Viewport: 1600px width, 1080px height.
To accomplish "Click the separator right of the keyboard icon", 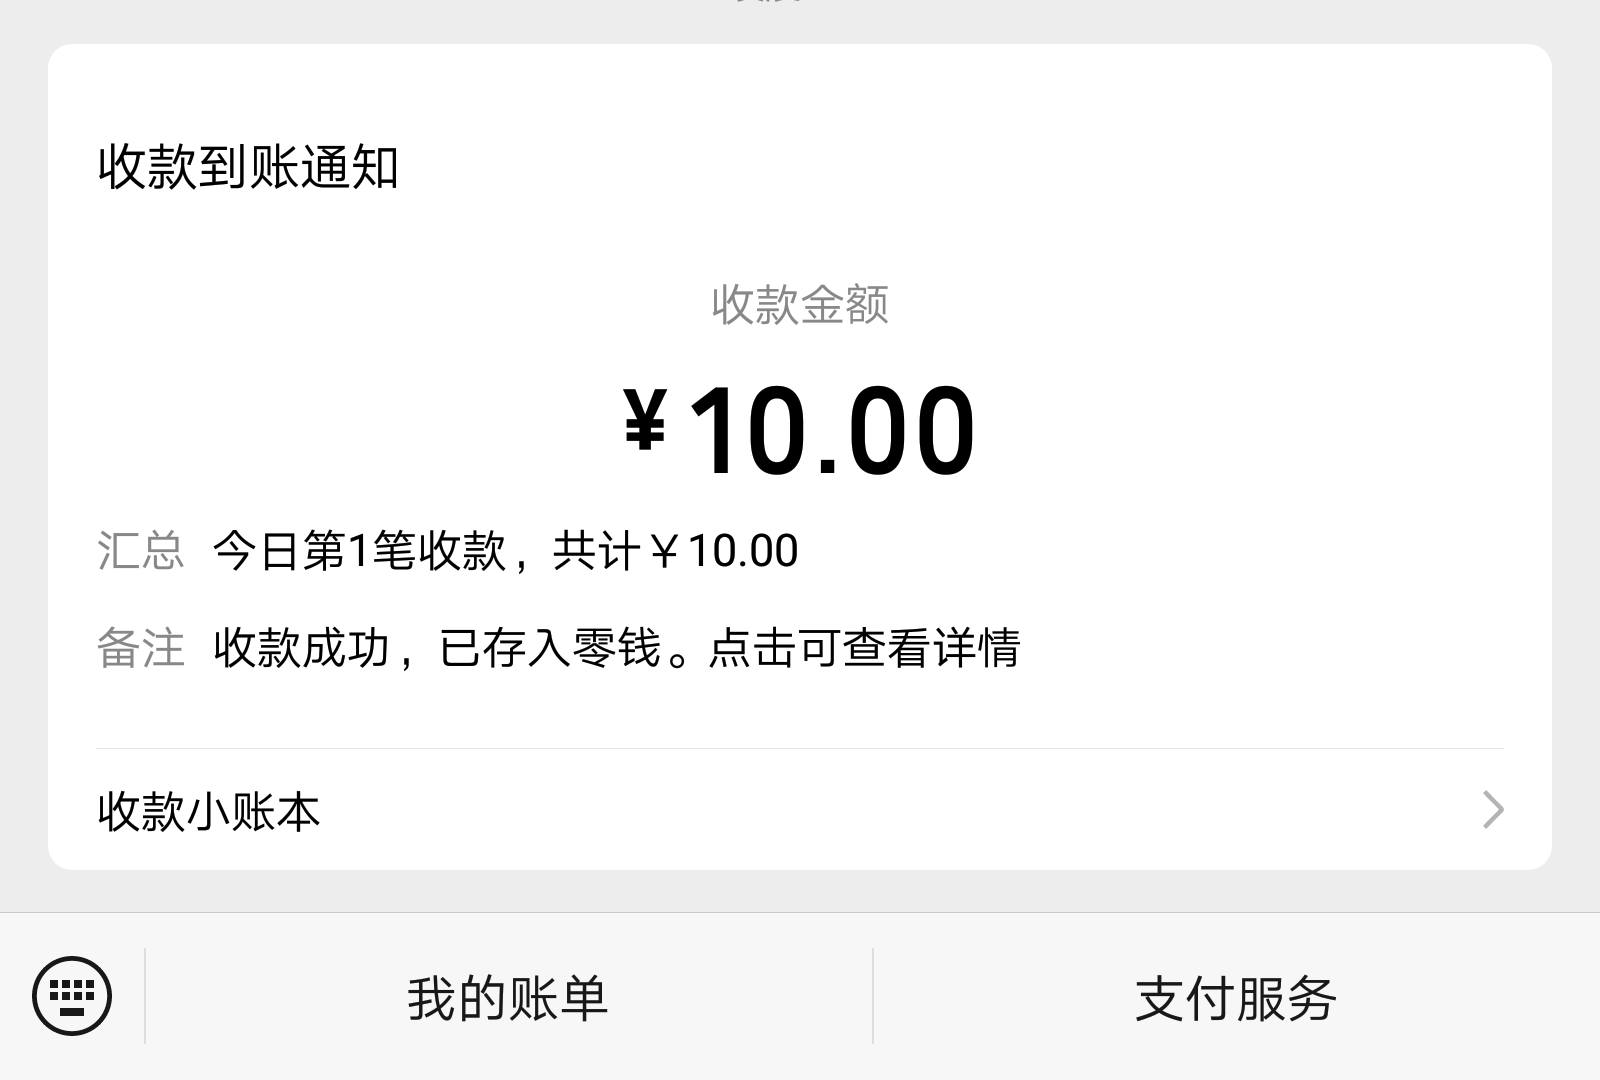I will click(x=145, y=996).
